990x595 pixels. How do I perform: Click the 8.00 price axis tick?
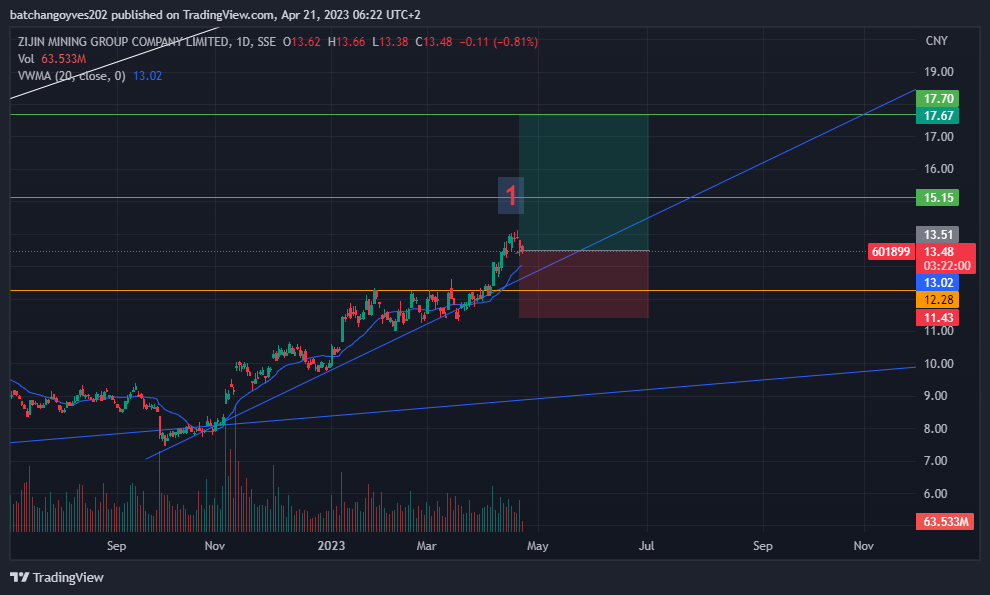936,429
